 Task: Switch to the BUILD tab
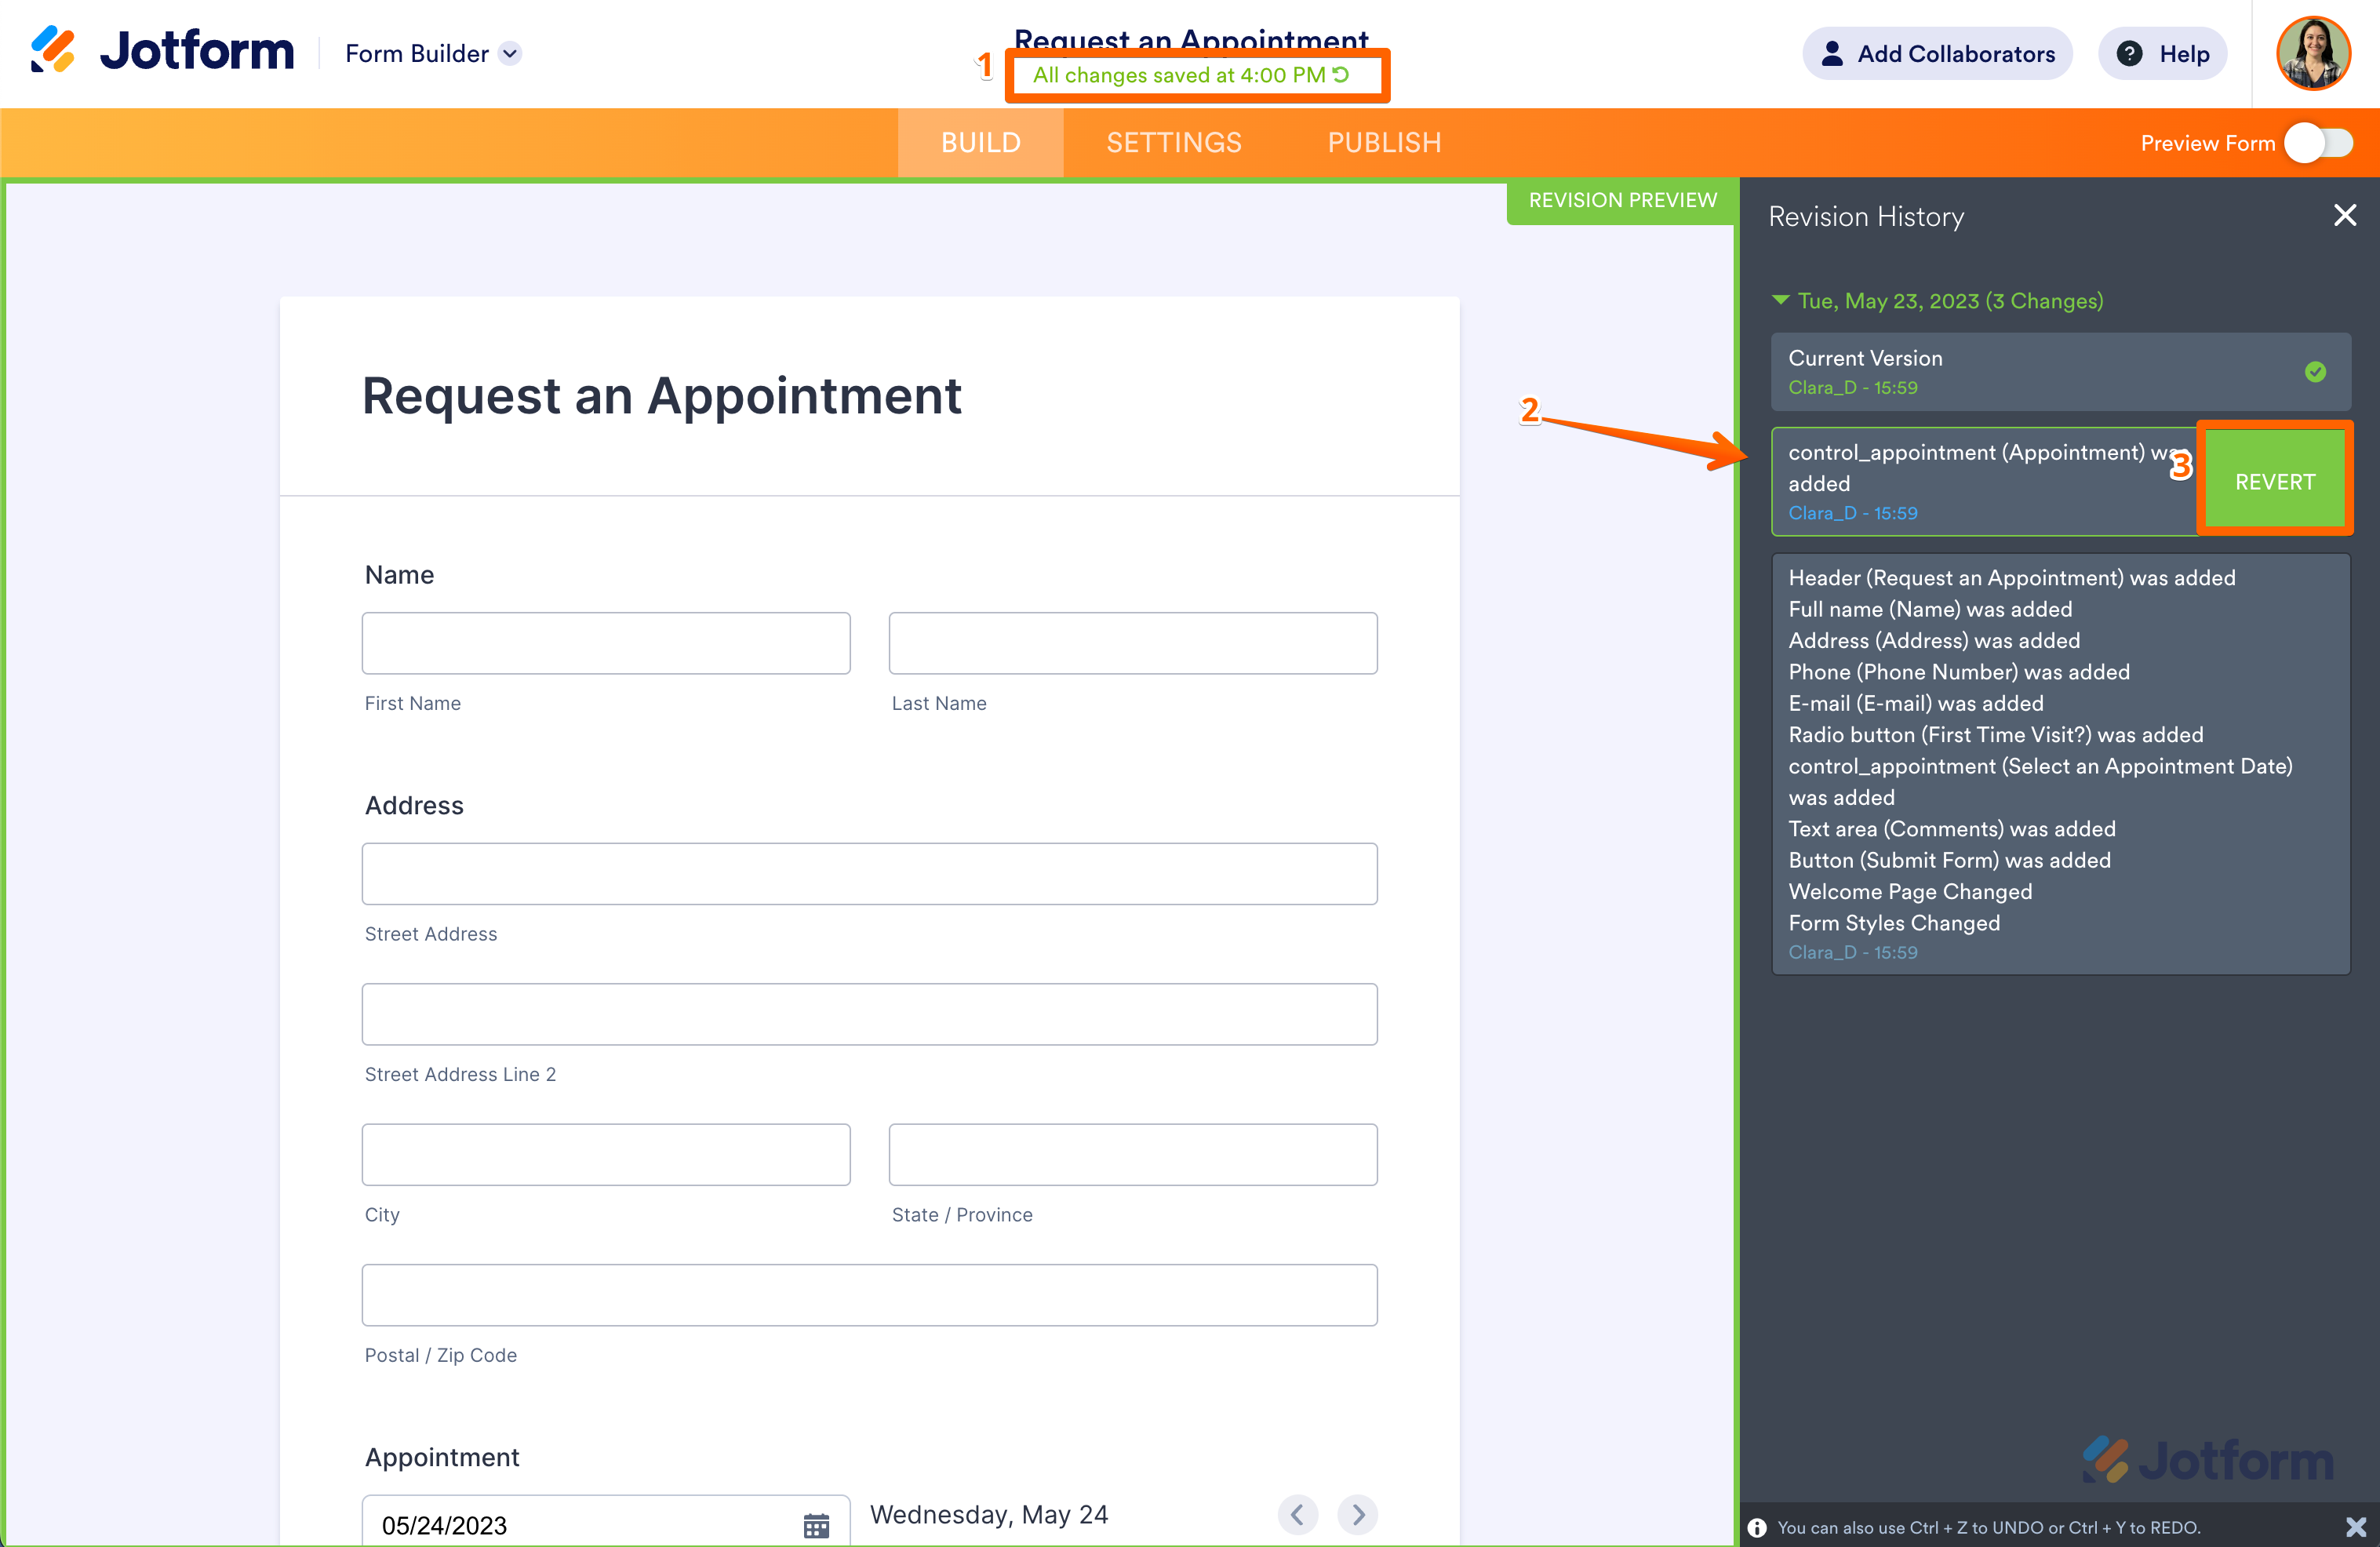tap(980, 142)
